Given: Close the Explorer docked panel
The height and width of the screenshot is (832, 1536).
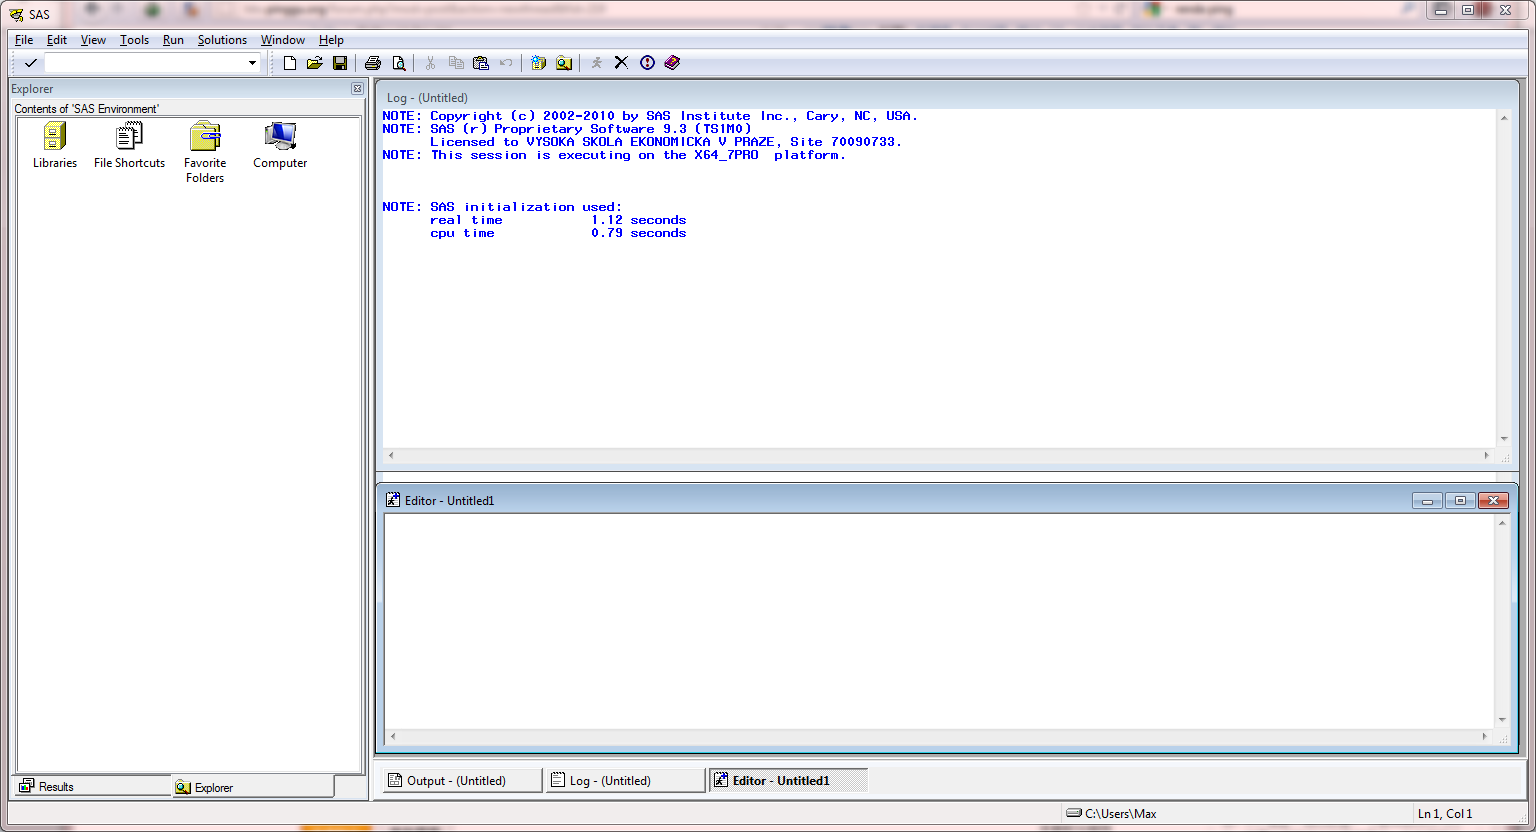Looking at the screenshot, I should coord(357,89).
